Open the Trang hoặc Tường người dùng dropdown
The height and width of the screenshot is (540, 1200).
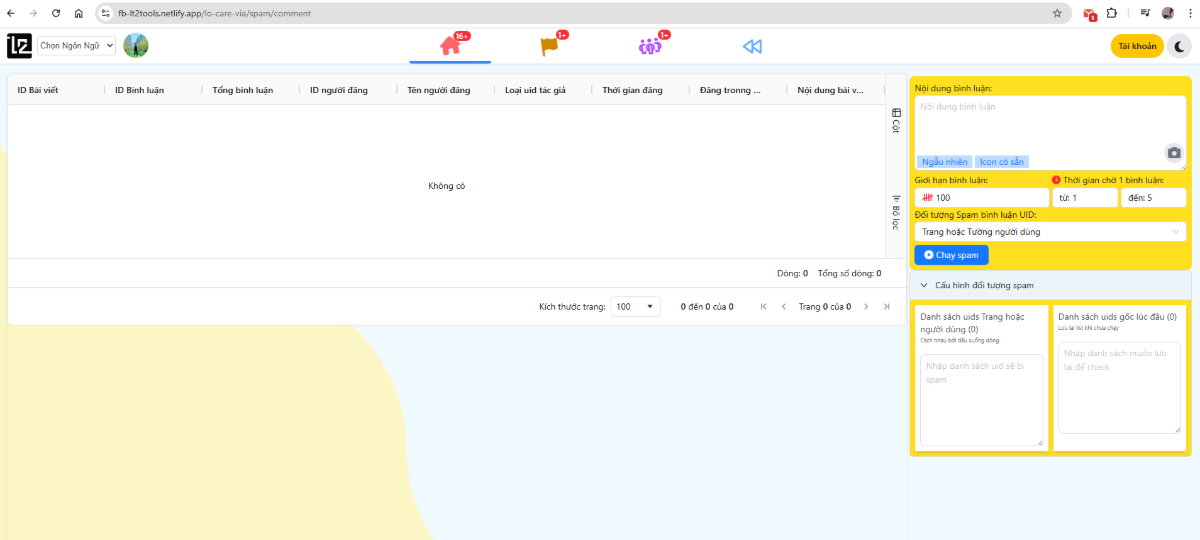tap(1050, 232)
